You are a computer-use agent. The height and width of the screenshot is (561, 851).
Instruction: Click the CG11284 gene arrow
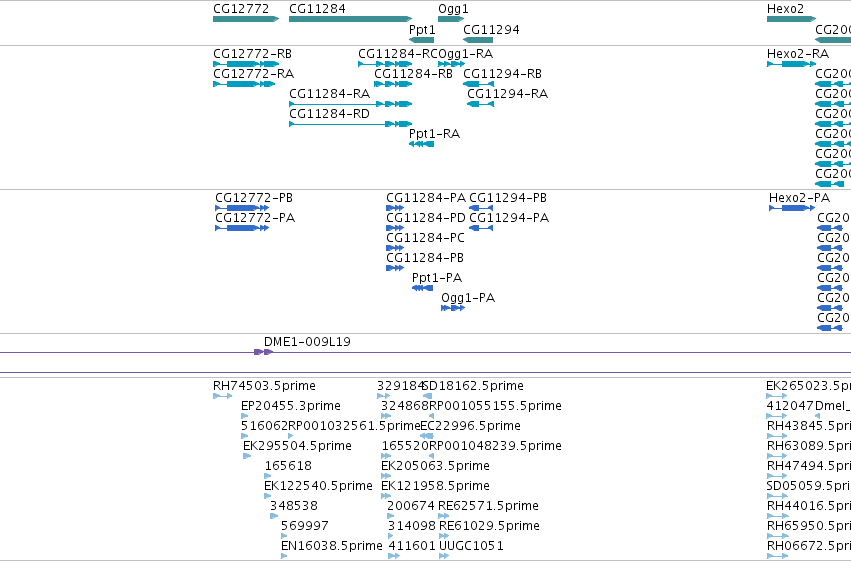click(x=351, y=19)
